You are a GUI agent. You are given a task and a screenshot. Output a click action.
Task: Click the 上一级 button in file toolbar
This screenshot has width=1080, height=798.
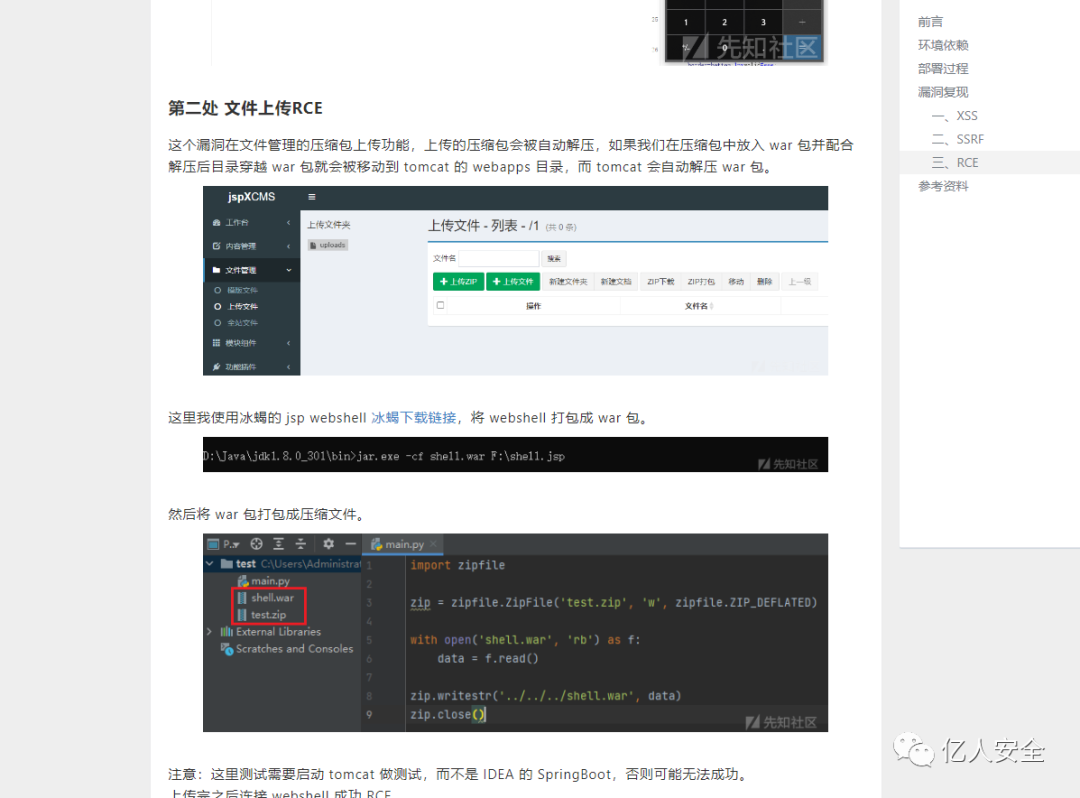point(800,282)
